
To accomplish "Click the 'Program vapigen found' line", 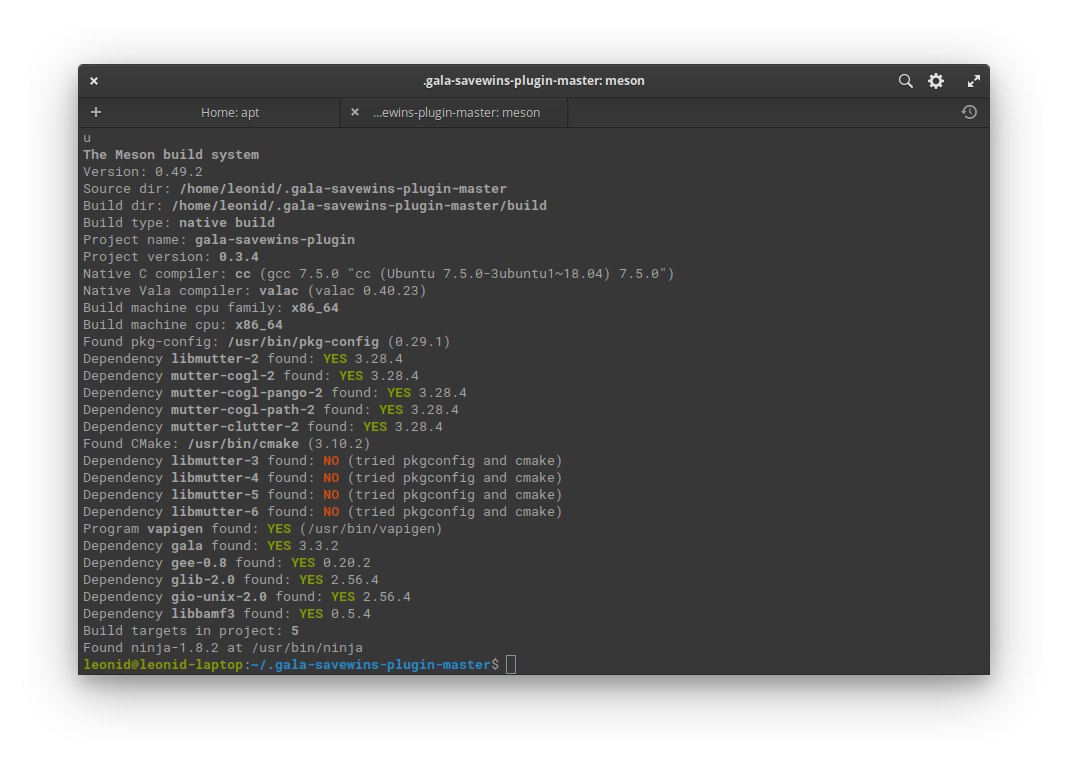I will pyautogui.click(x=263, y=529).
